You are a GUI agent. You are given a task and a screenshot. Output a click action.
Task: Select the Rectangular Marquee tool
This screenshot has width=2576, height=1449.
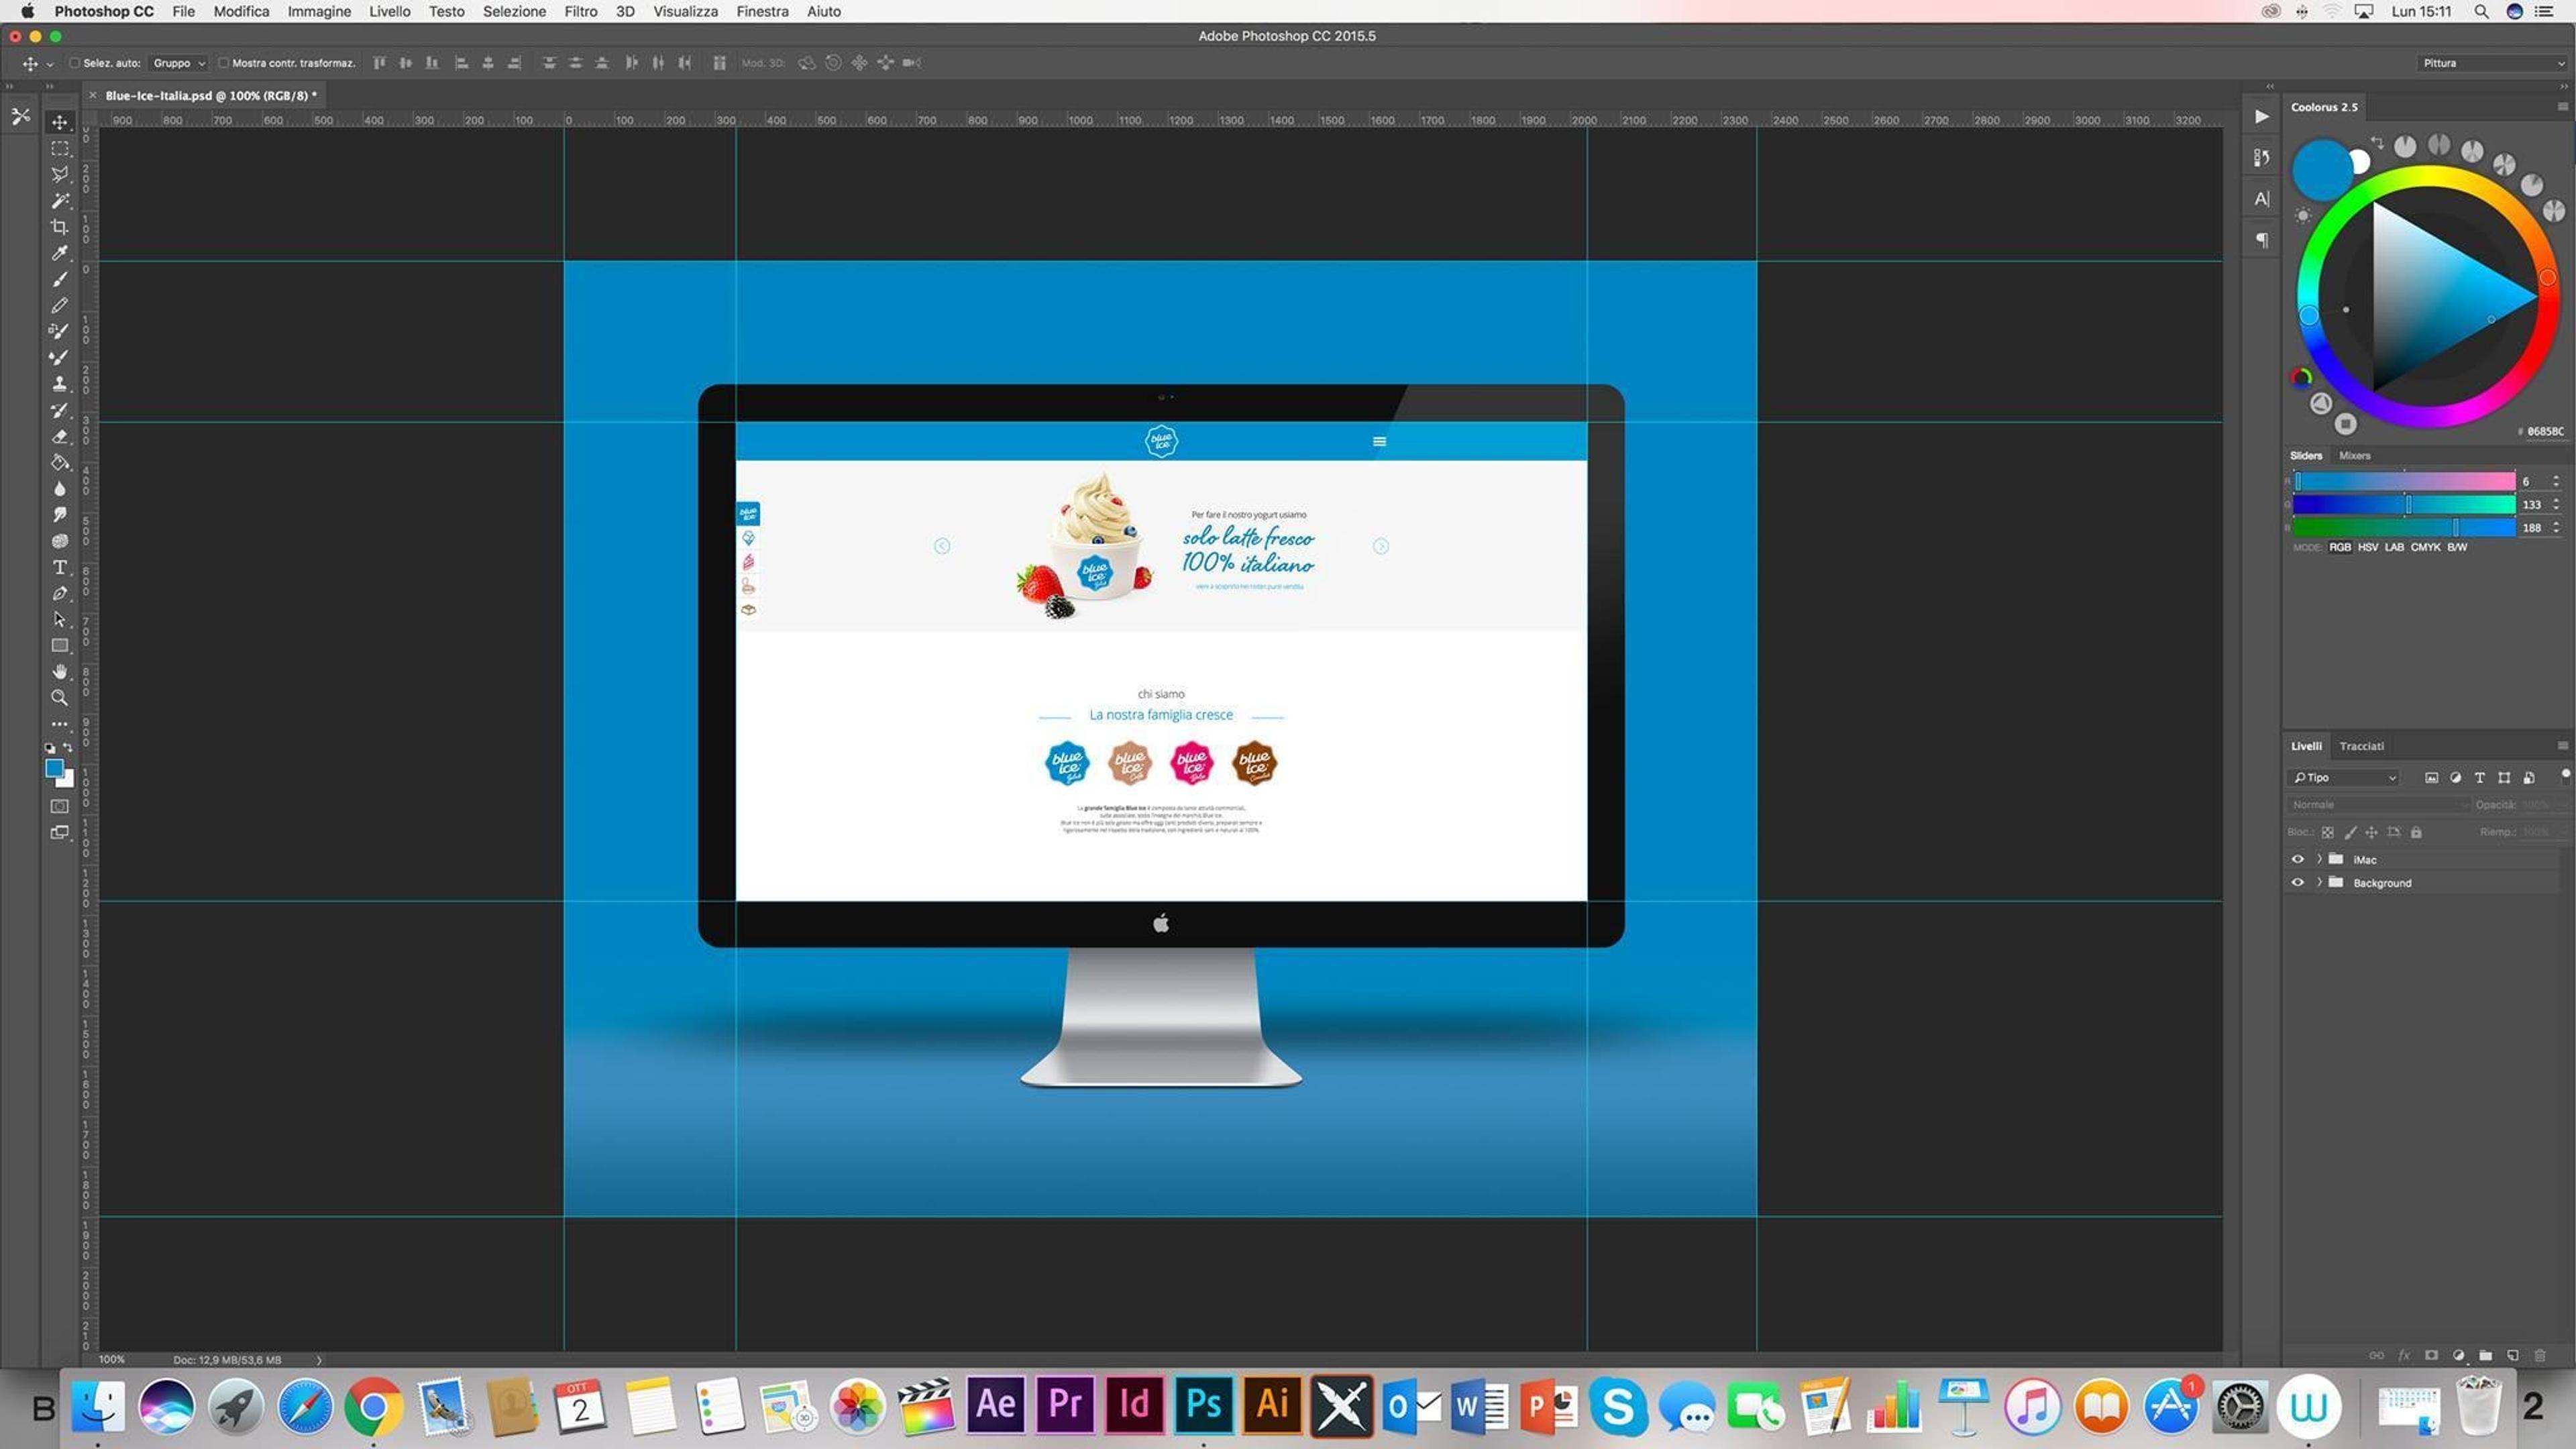(60, 148)
